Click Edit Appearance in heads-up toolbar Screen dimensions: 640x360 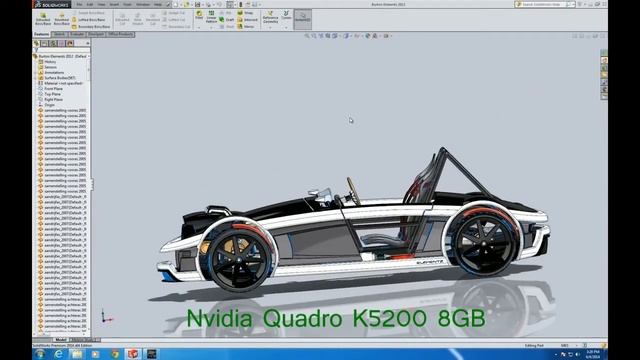(x=368, y=36)
